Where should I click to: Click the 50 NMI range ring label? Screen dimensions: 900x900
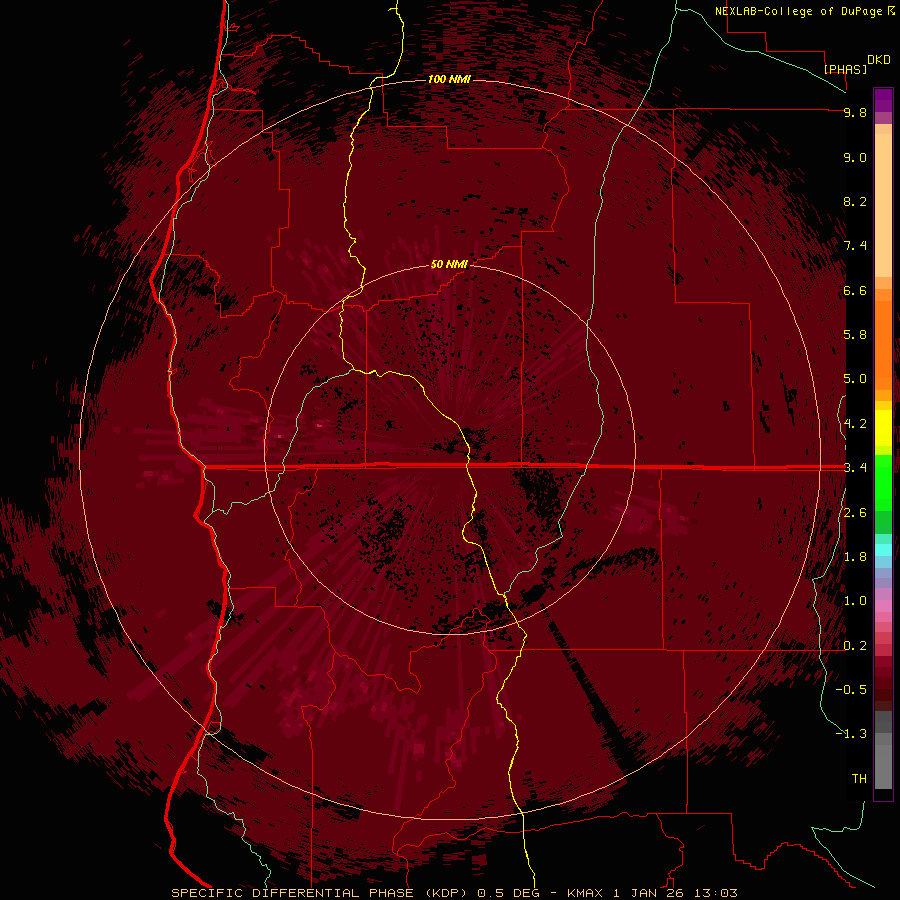tap(449, 264)
